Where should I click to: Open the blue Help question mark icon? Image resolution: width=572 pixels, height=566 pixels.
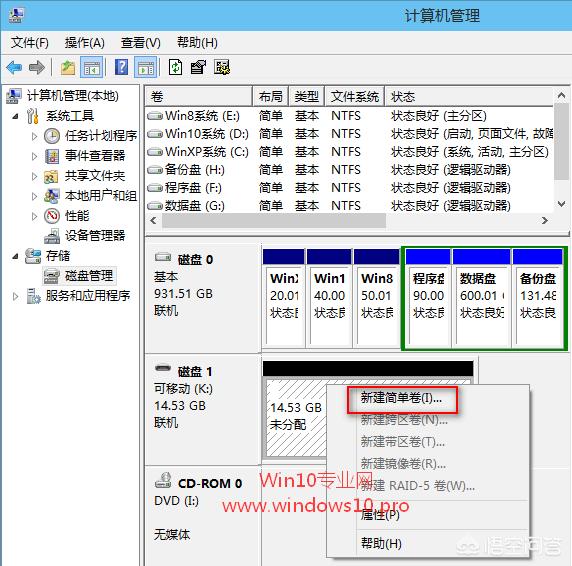121,67
